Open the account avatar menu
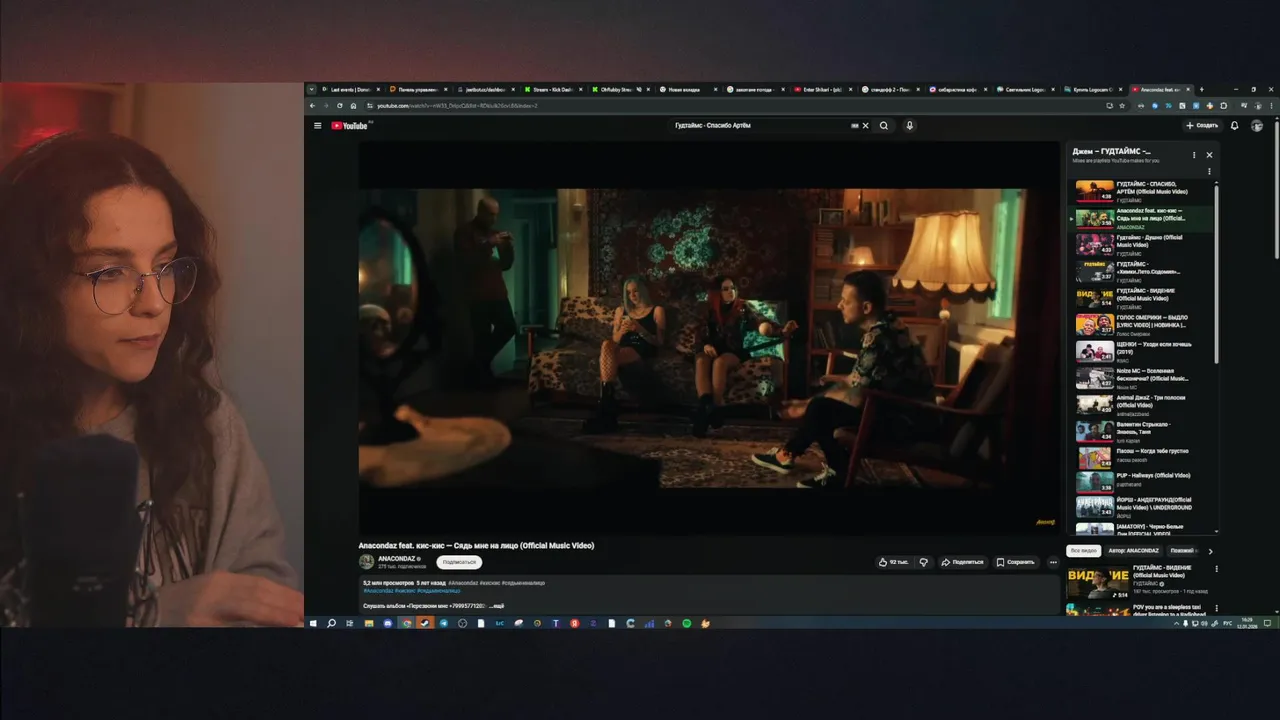The width and height of the screenshot is (1280, 720). [1257, 126]
